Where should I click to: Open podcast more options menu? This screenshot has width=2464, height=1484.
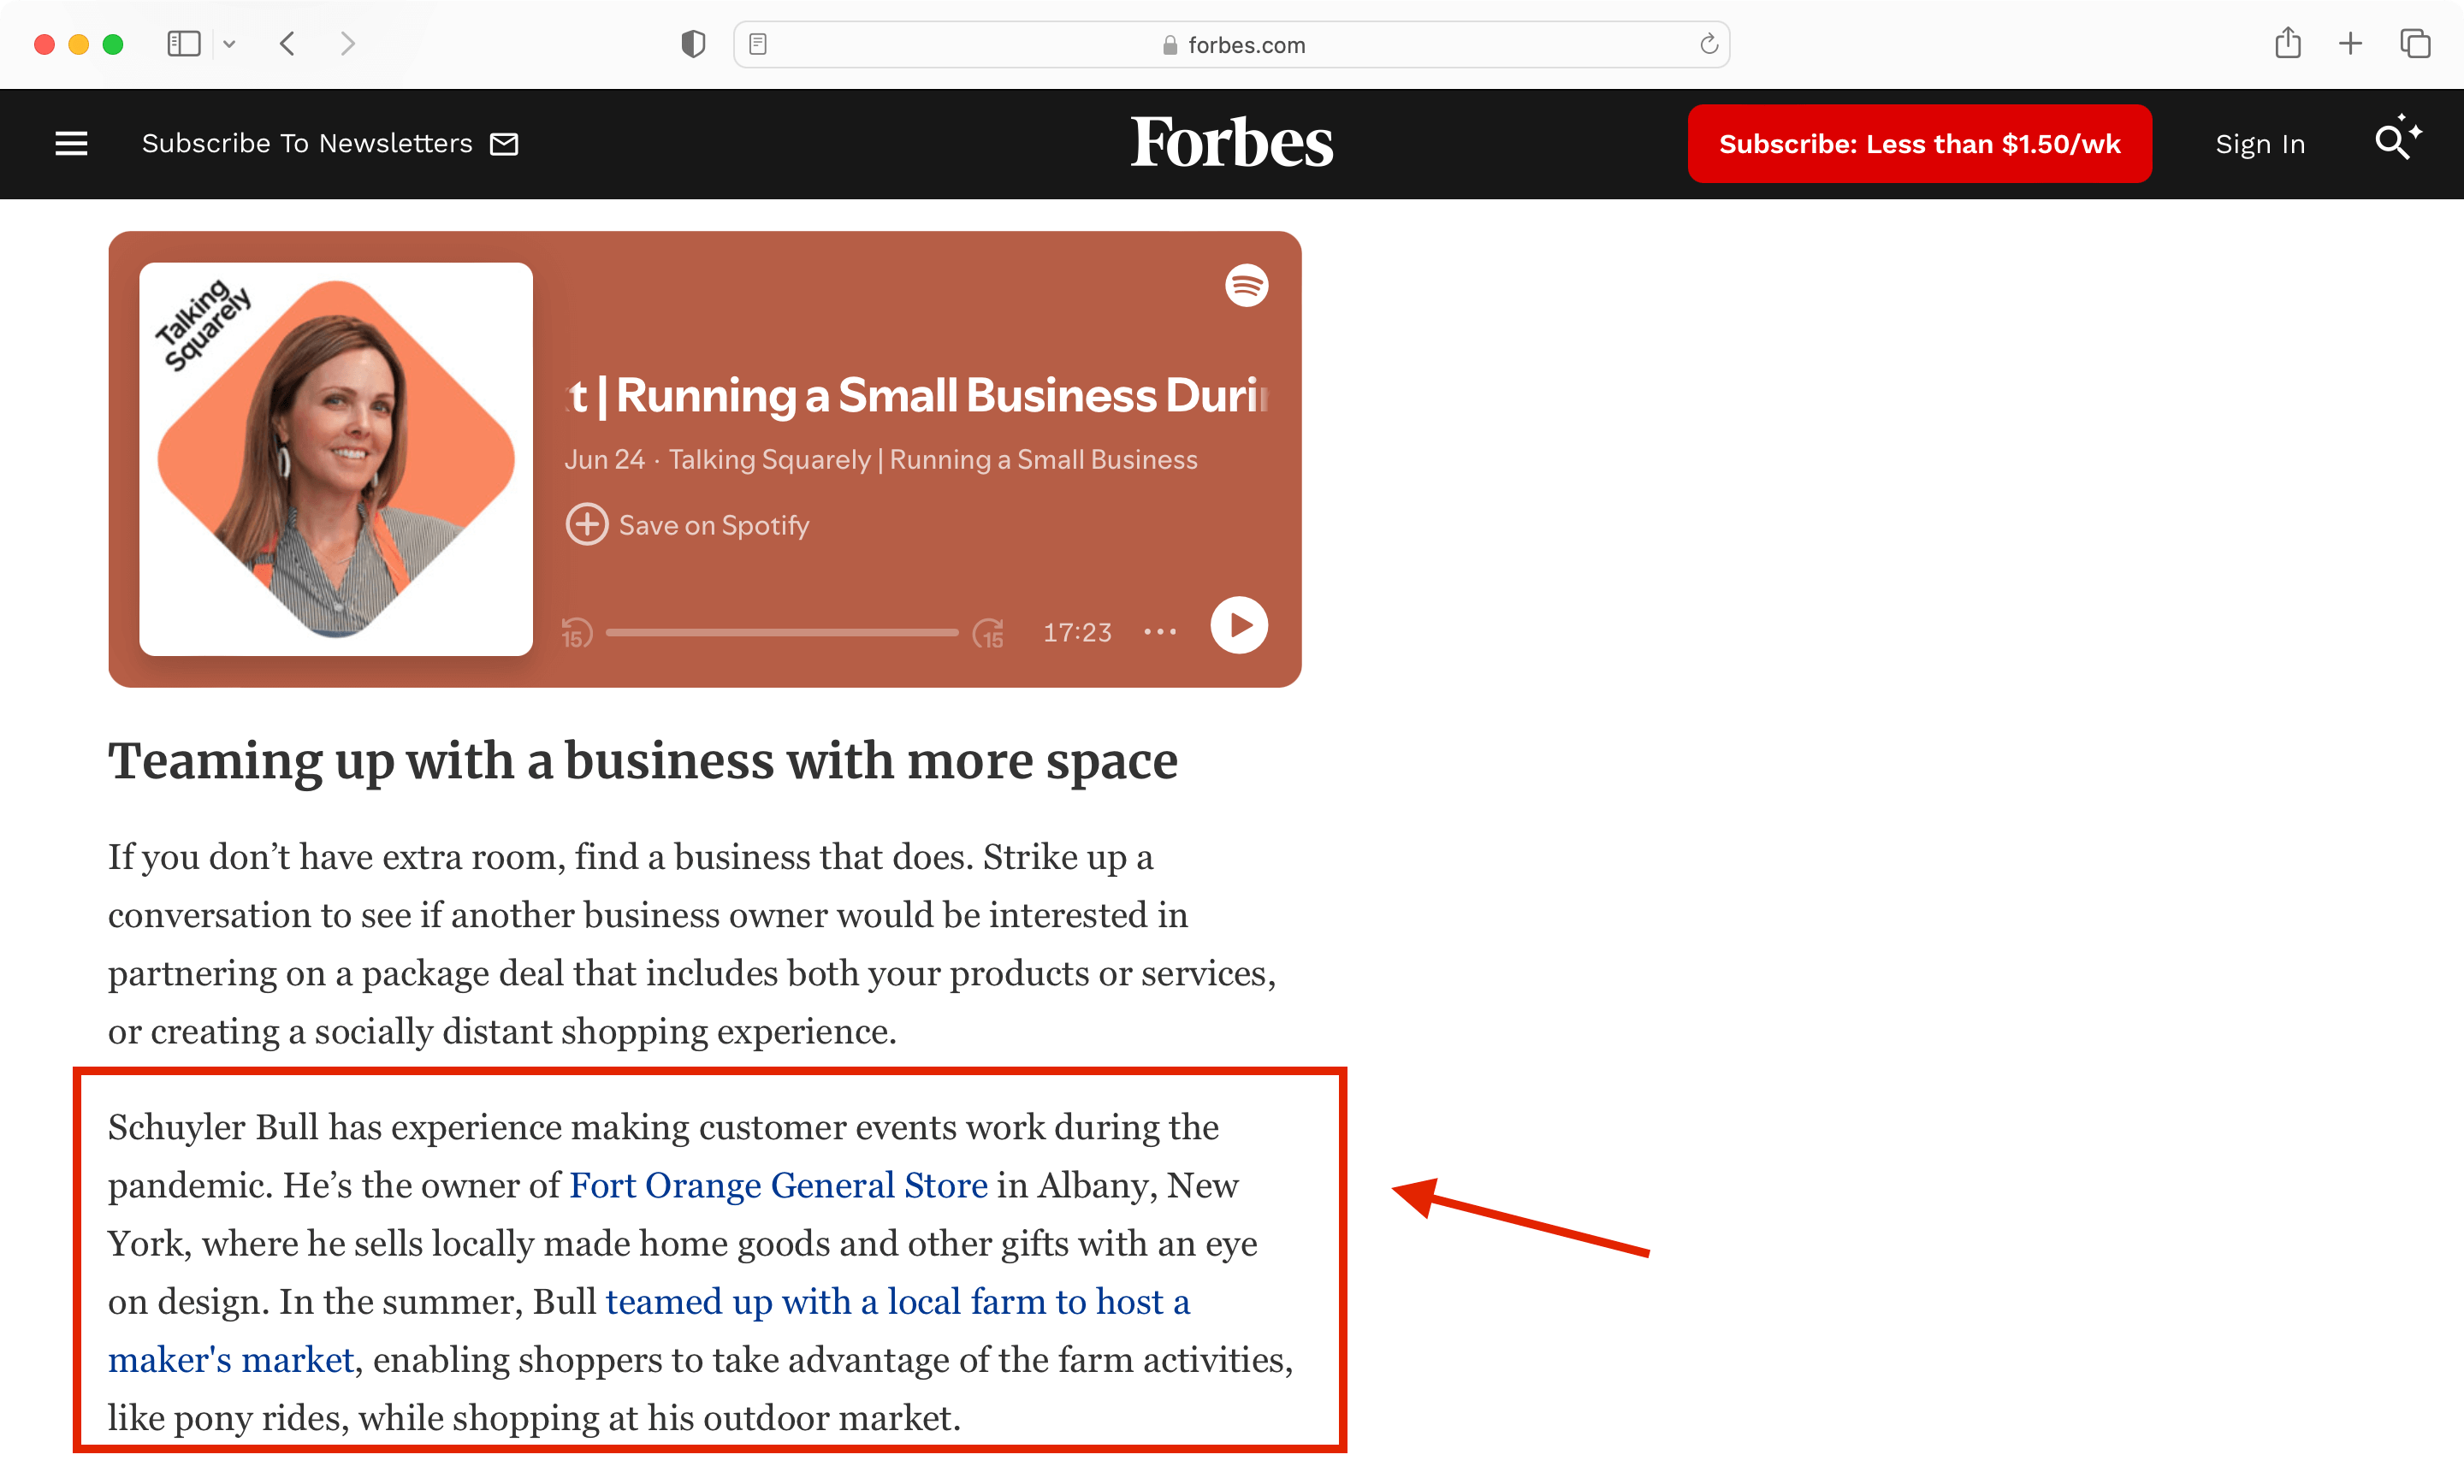(x=1160, y=632)
